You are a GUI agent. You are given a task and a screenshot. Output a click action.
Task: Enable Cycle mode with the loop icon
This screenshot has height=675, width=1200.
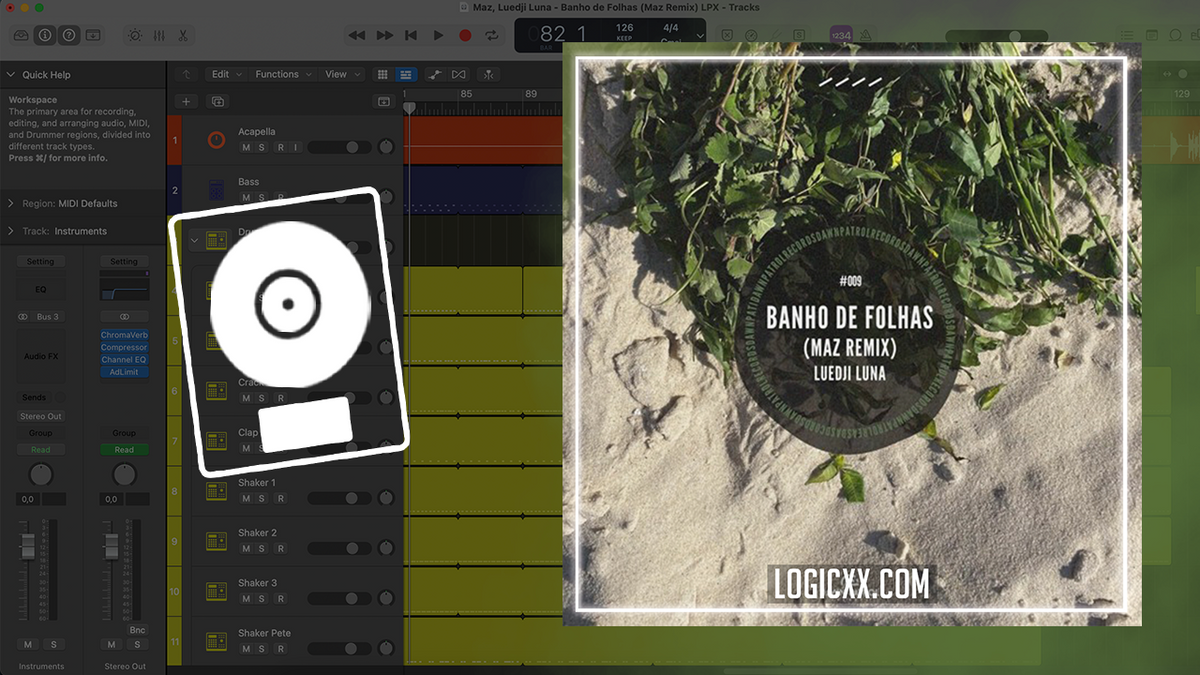point(490,35)
